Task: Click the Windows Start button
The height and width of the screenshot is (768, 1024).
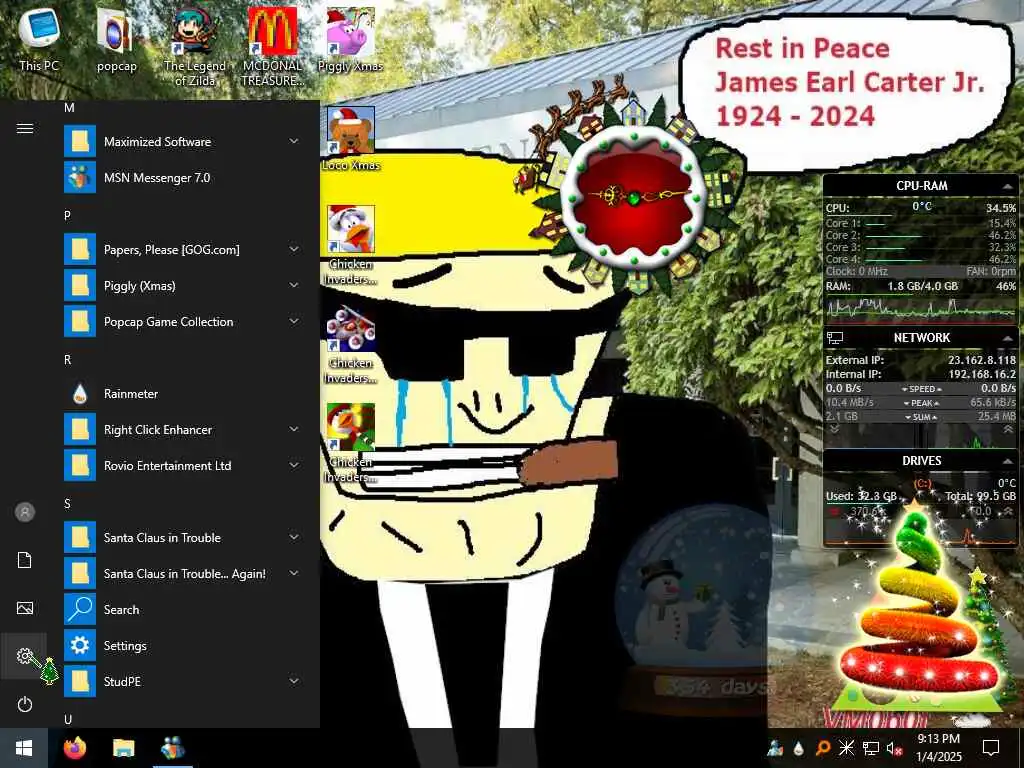Action: coord(24,748)
